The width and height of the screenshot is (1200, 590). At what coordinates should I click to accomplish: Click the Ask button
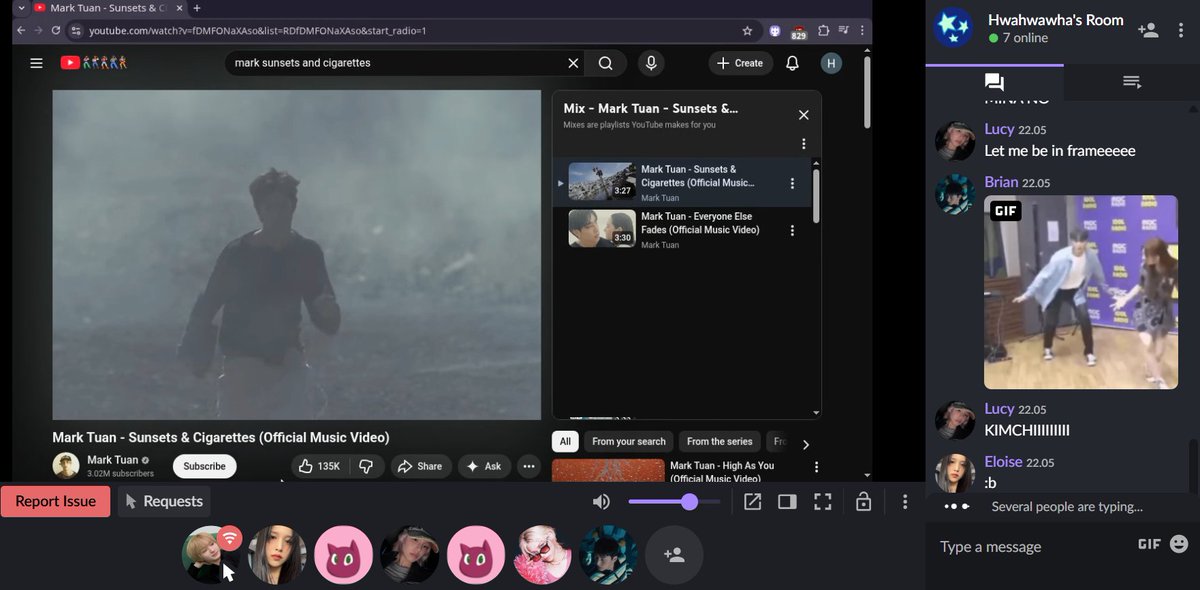click(484, 466)
